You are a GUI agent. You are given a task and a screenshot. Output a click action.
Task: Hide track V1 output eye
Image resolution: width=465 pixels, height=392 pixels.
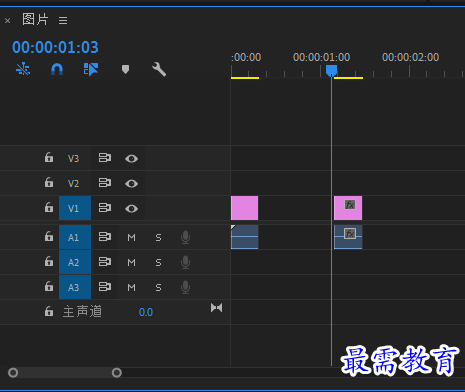(131, 209)
